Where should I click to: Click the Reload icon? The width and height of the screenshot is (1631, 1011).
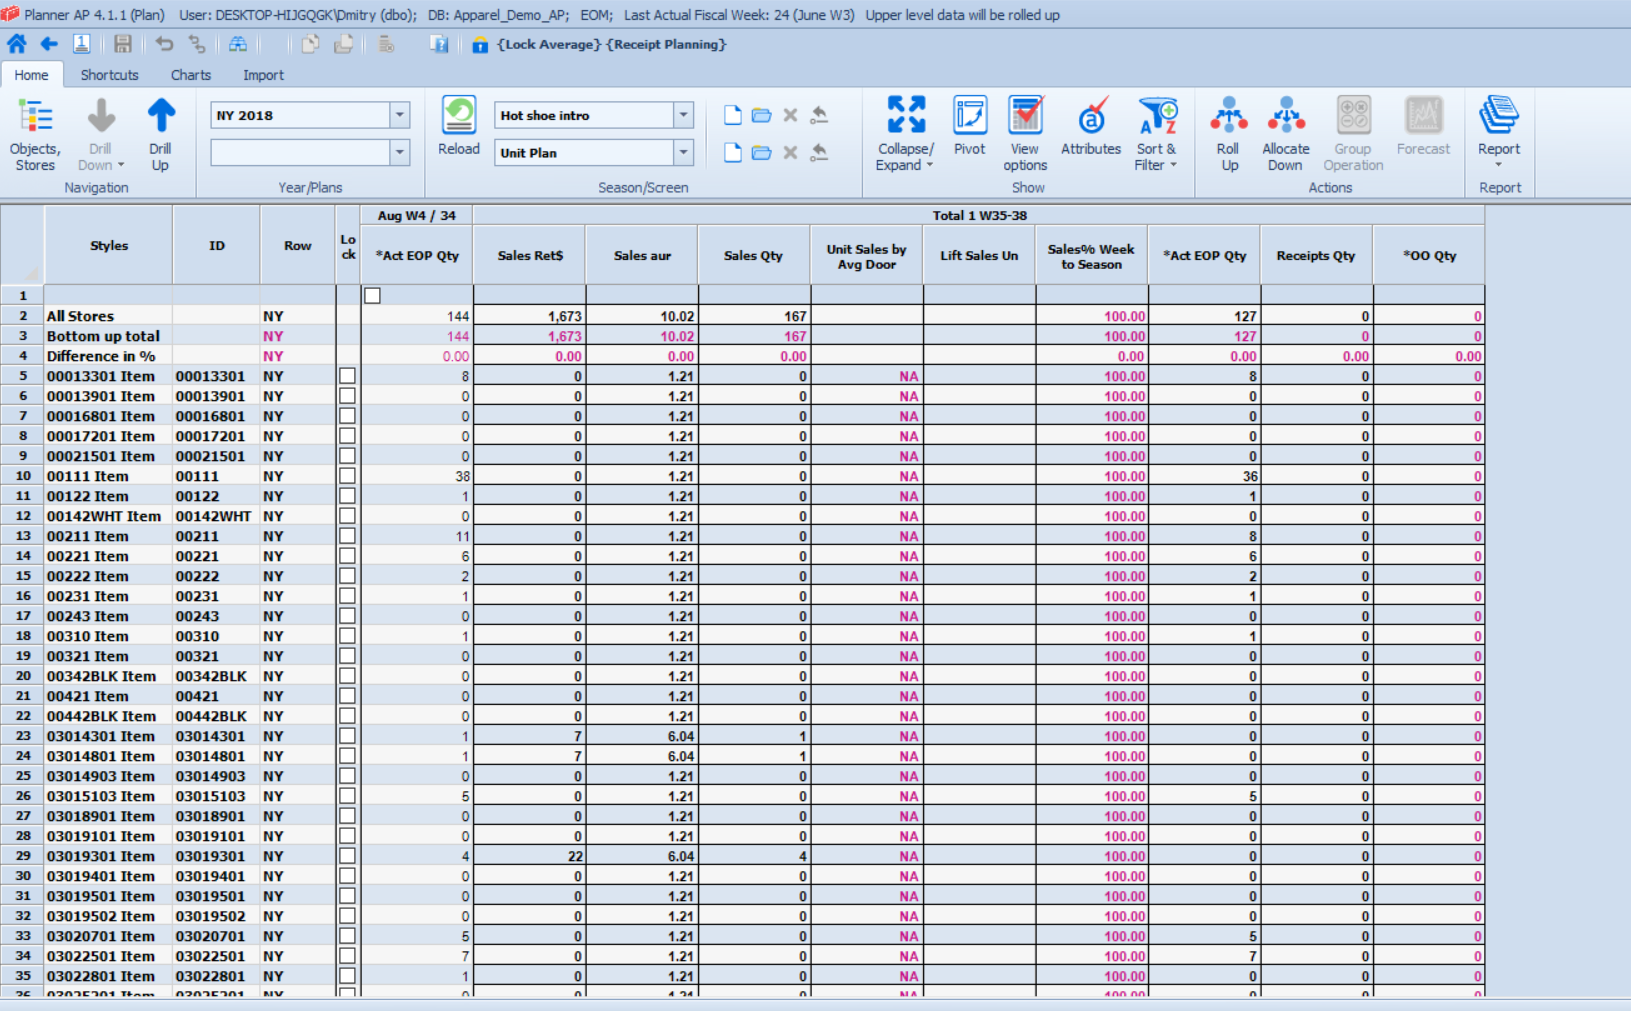[x=459, y=116]
